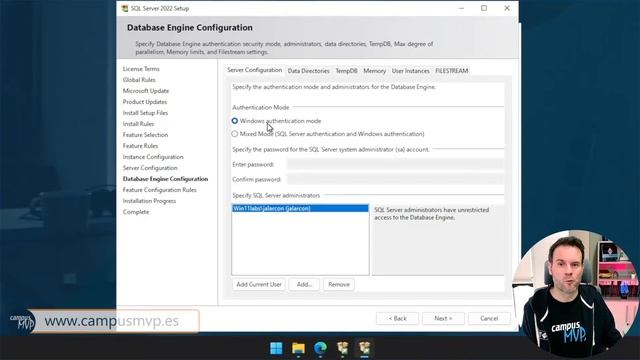Click Server Configuration step in sidebar
This screenshot has height=360, width=640.
tap(150, 168)
